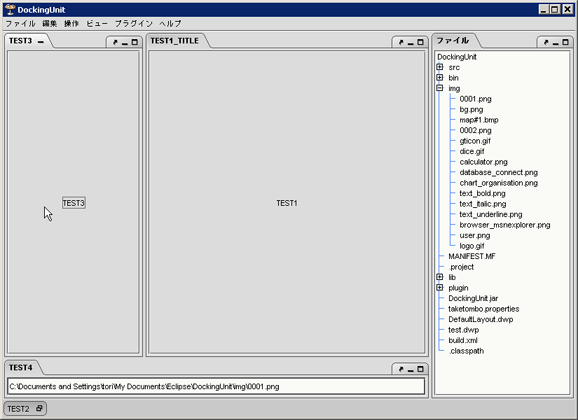The image size is (578, 420).
Task: Select the TEST4 tab
Action: (x=21, y=368)
